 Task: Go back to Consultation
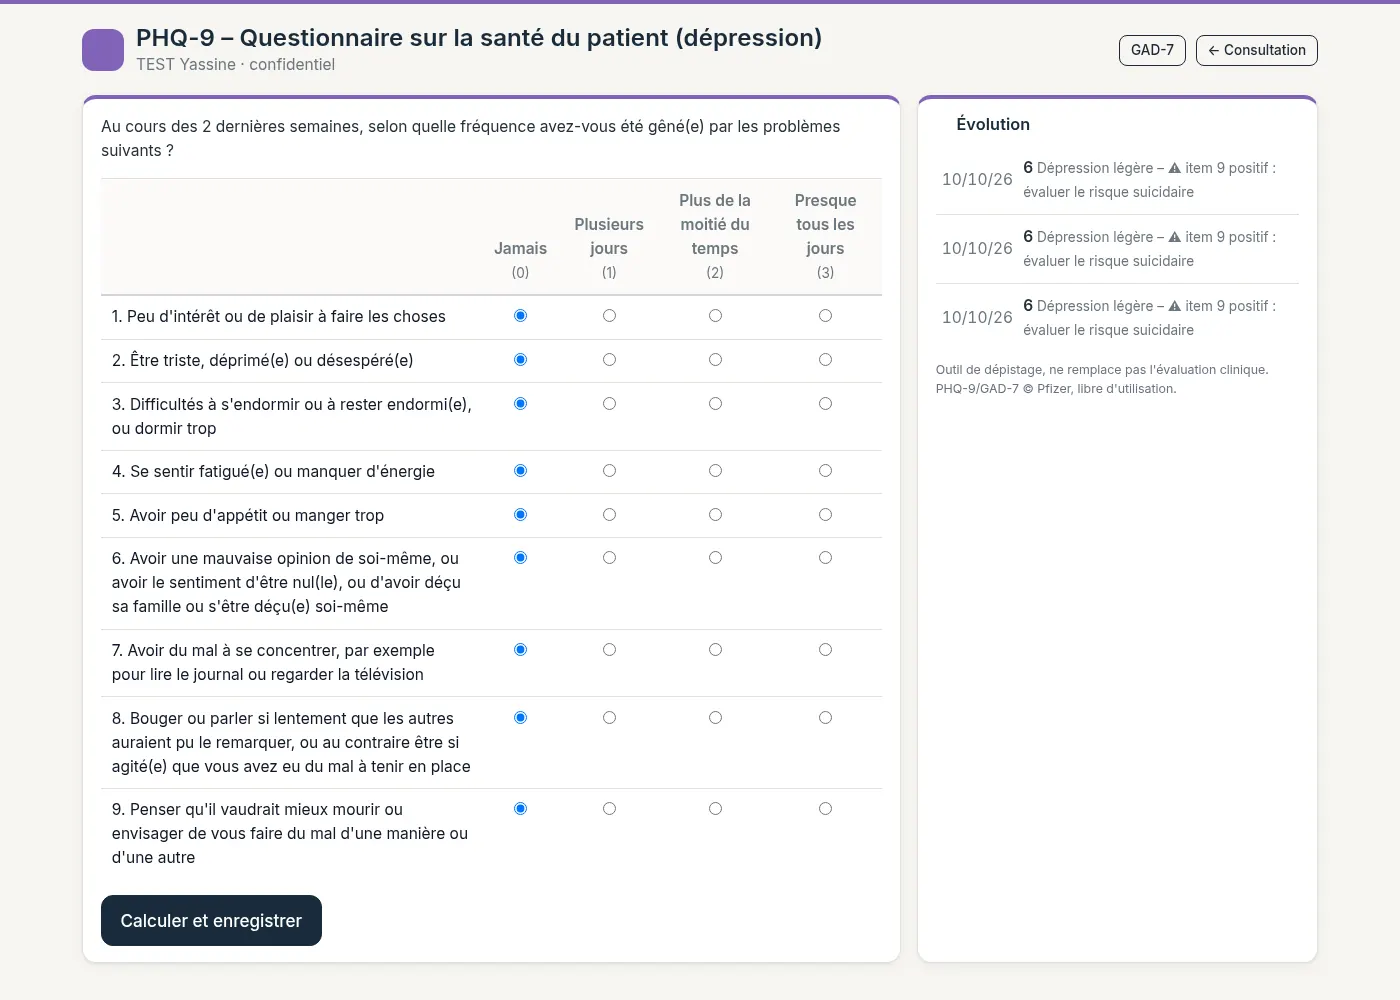point(1257,50)
